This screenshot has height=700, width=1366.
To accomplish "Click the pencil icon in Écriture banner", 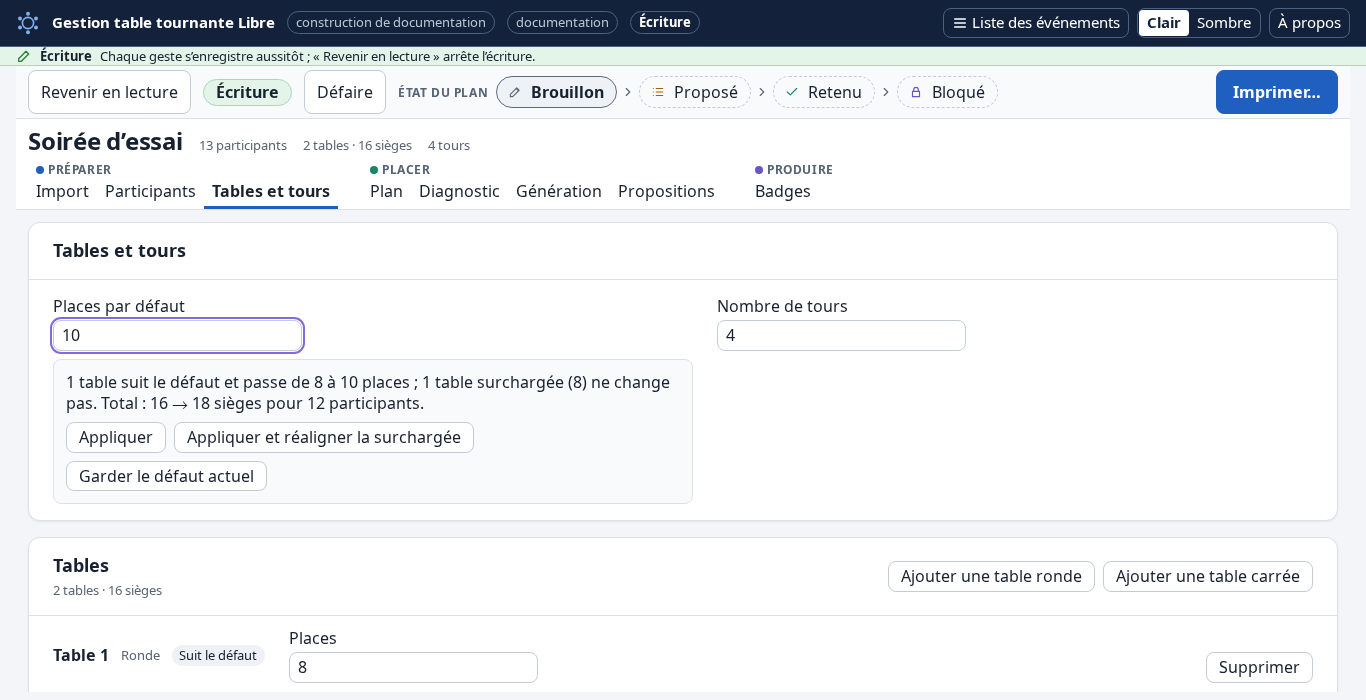I will (24, 56).
